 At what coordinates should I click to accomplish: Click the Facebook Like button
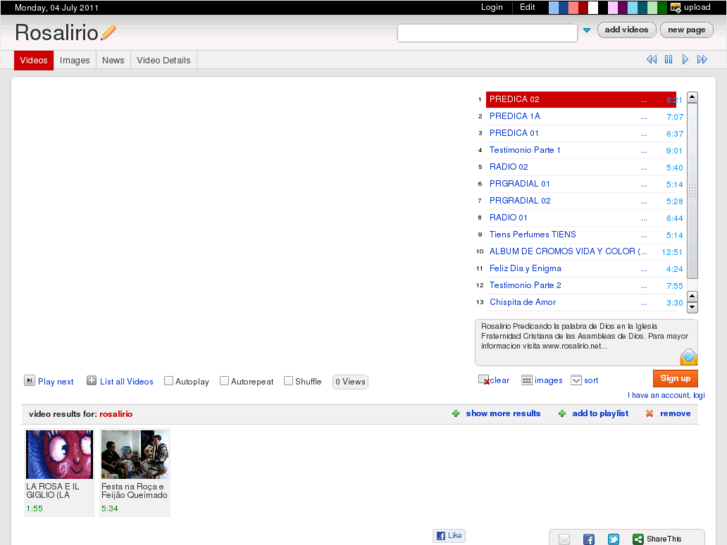tap(449, 535)
